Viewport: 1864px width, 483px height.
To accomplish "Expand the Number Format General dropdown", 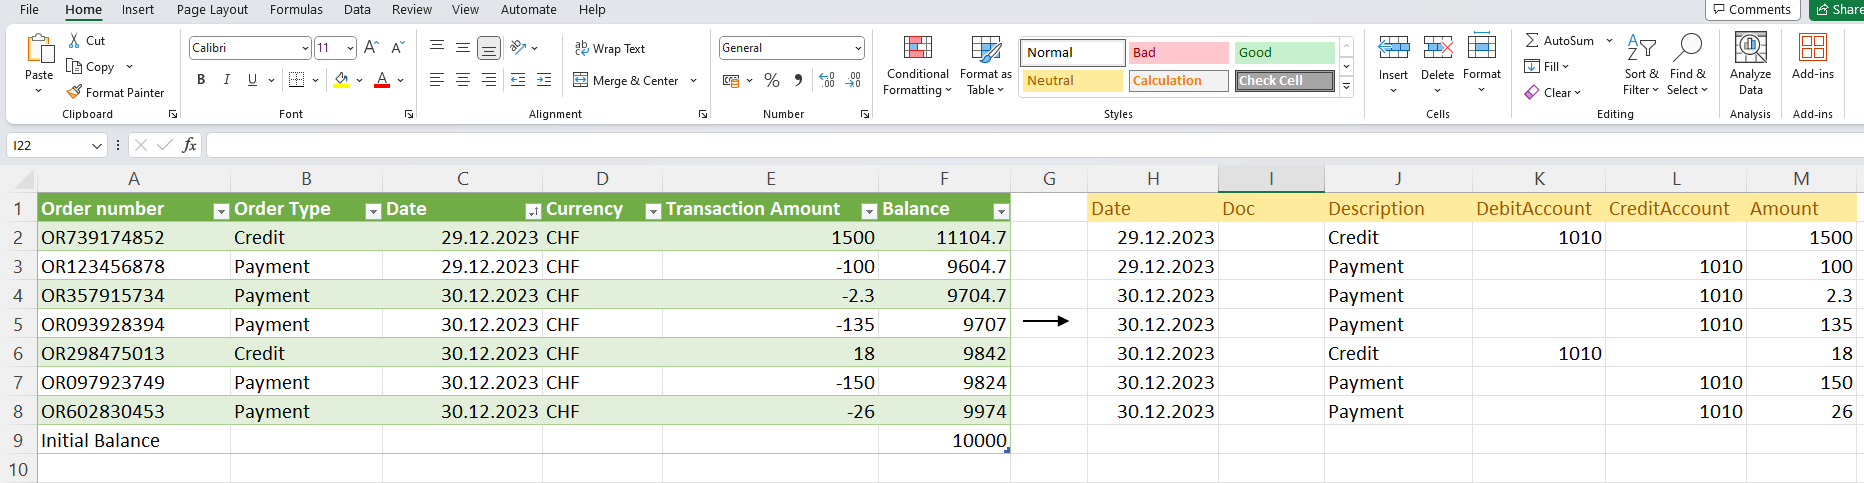I will pos(858,48).
